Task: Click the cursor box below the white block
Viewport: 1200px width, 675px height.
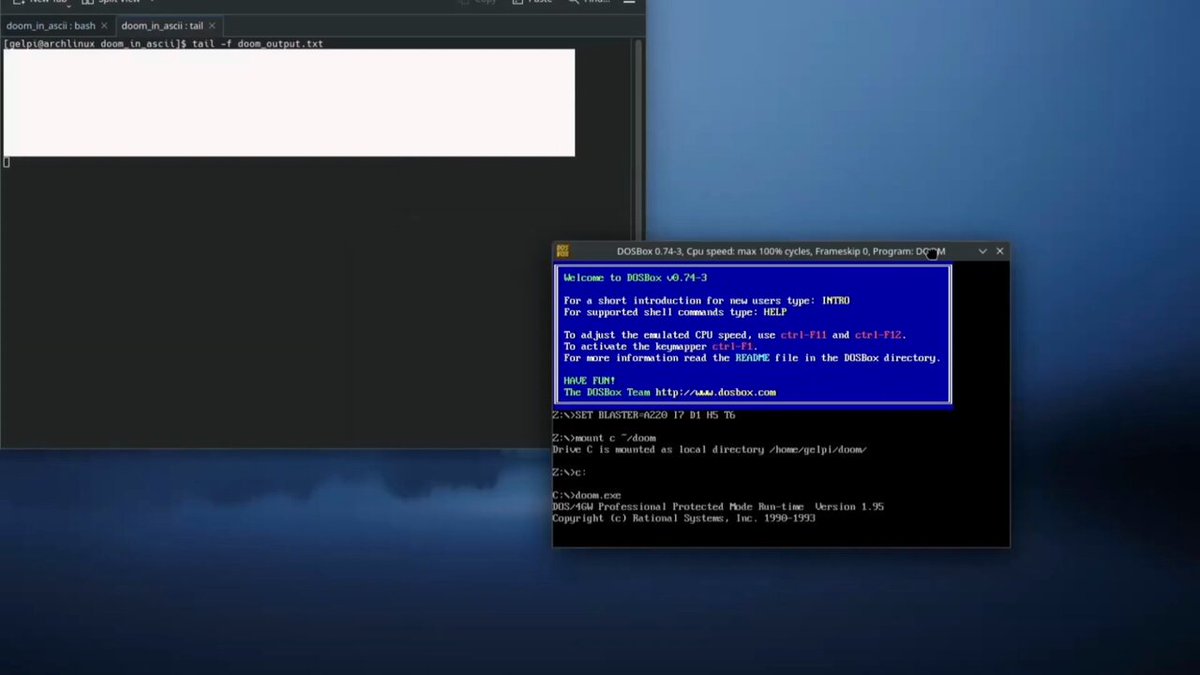Action: [7, 163]
